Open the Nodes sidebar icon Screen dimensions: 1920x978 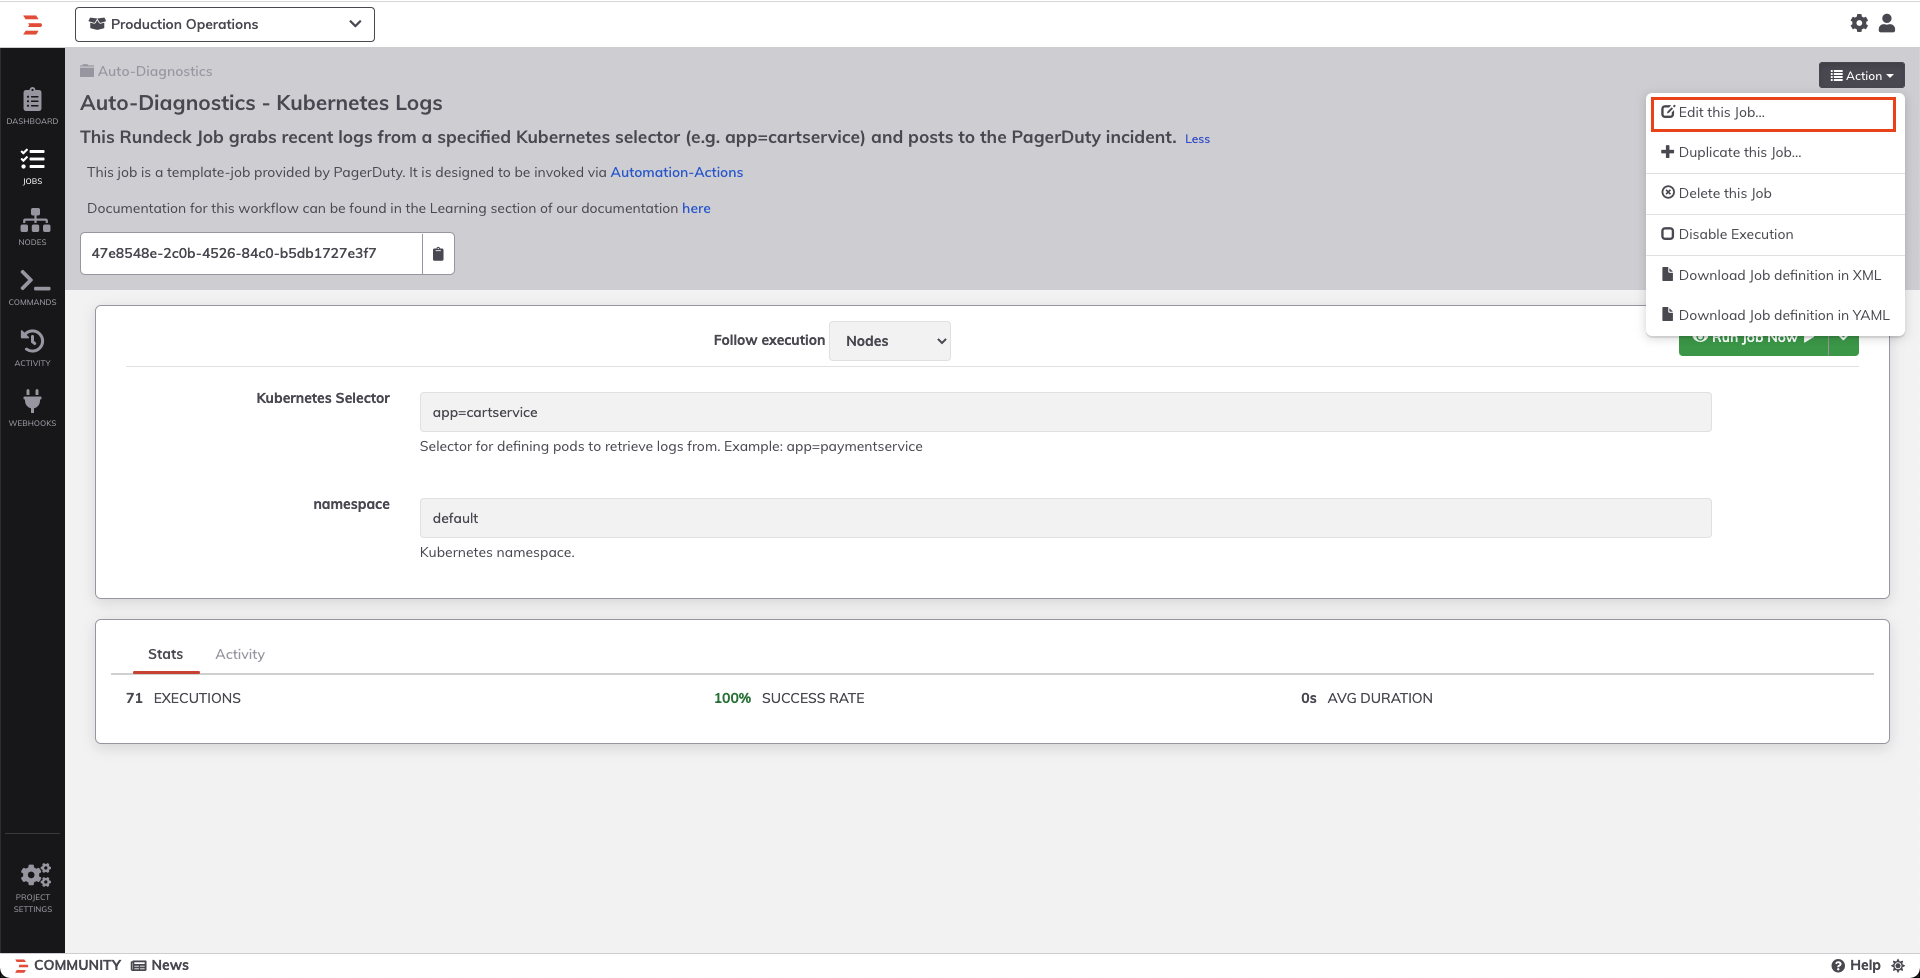click(32, 227)
